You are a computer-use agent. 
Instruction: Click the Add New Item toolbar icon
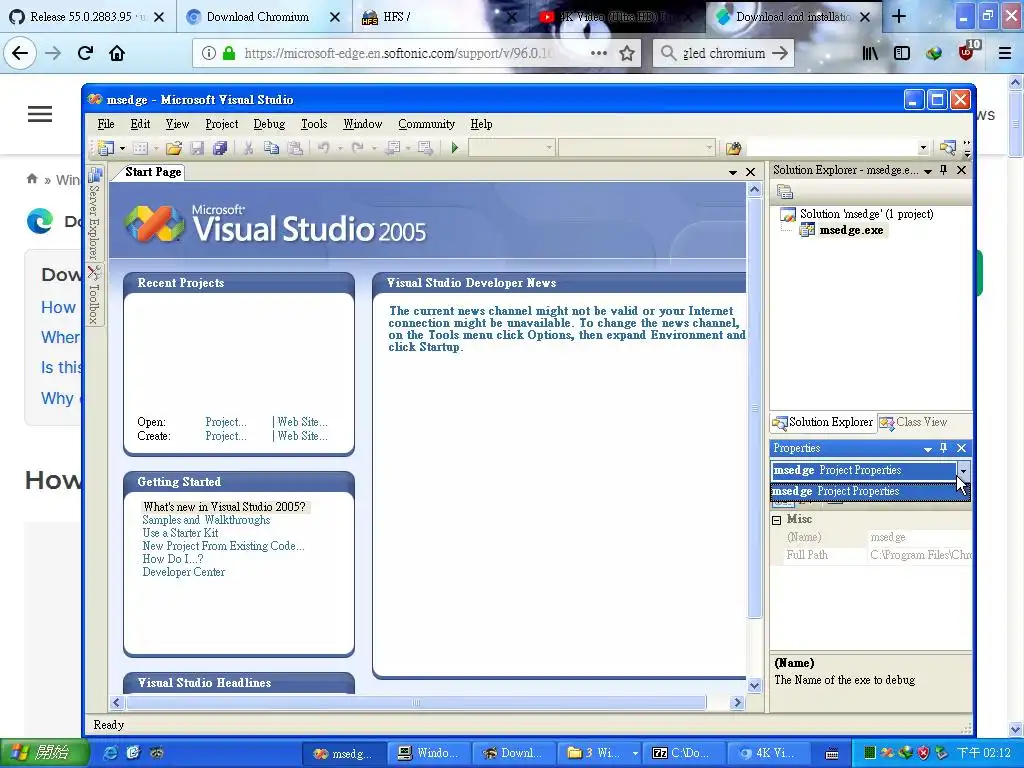click(140, 148)
